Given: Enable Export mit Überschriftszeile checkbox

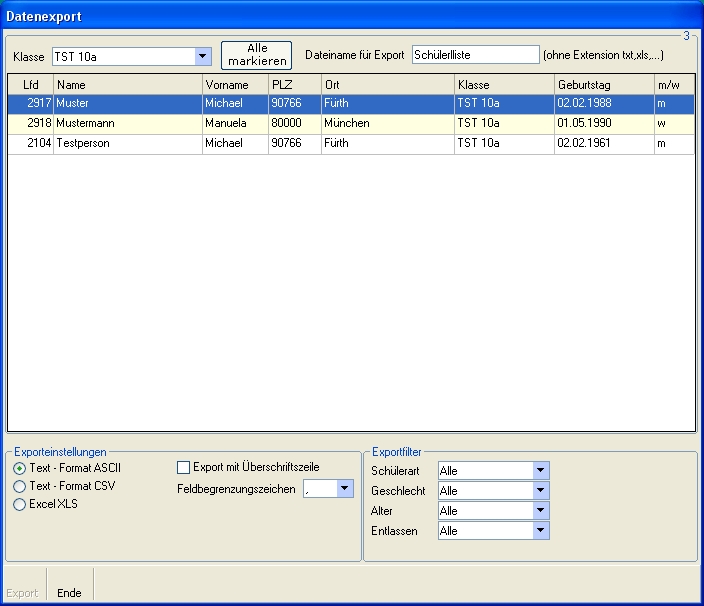Looking at the screenshot, I should [x=183, y=467].
